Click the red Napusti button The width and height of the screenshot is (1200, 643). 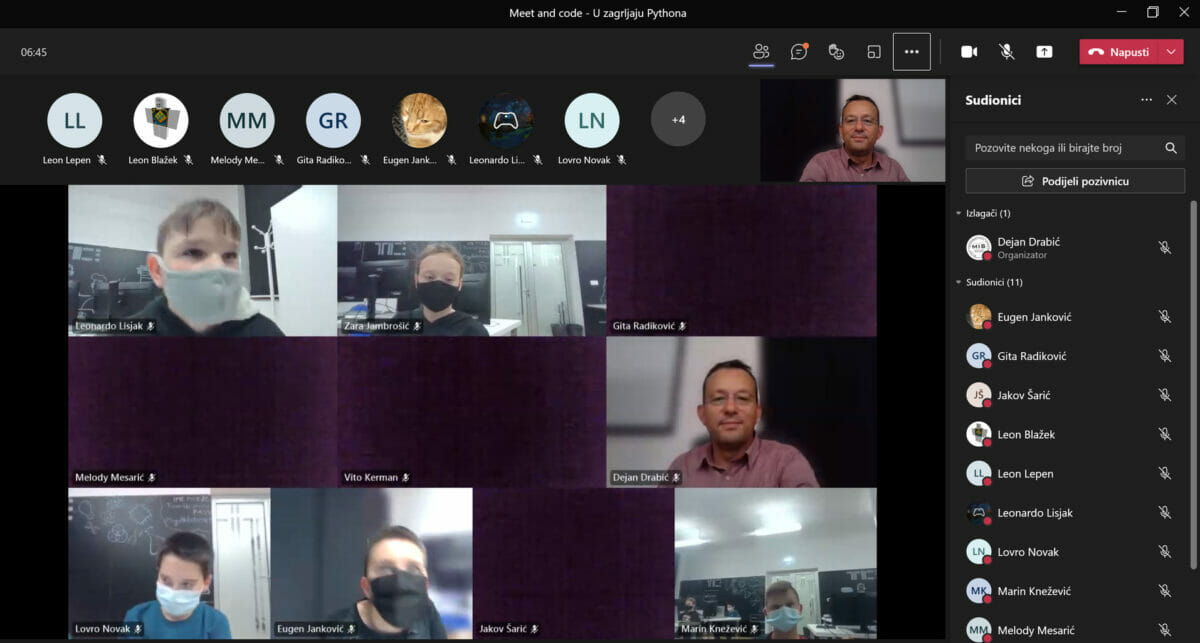pos(1119,52)
